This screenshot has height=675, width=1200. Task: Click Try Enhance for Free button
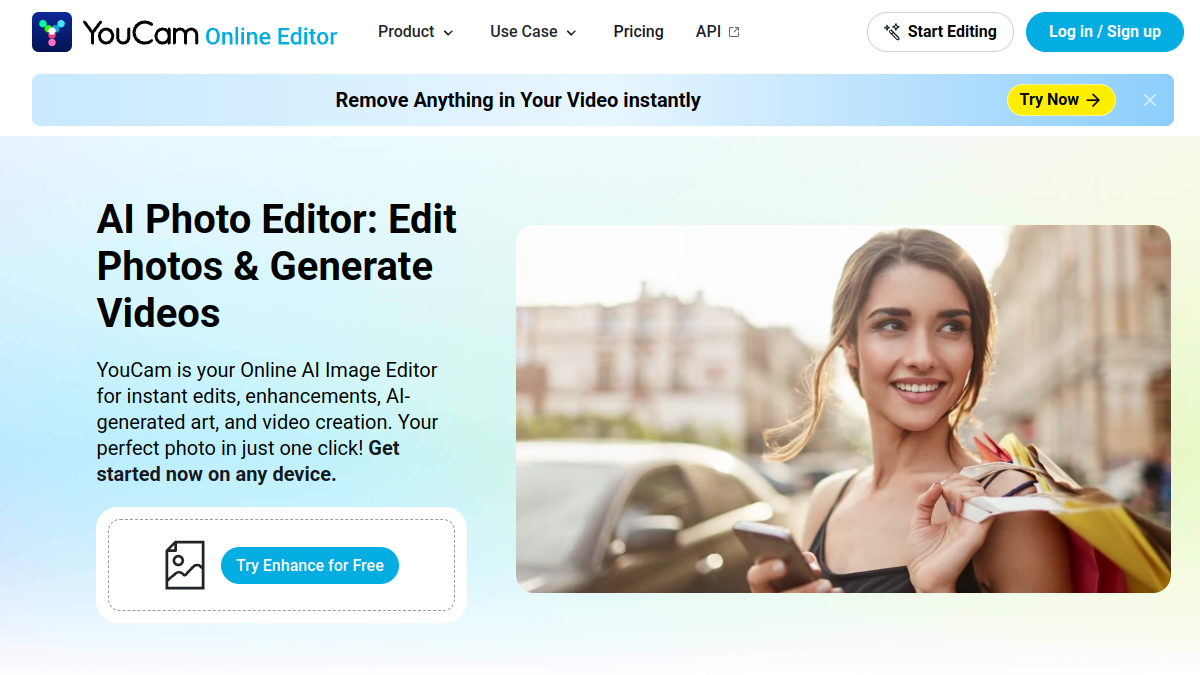coord(310,565)
